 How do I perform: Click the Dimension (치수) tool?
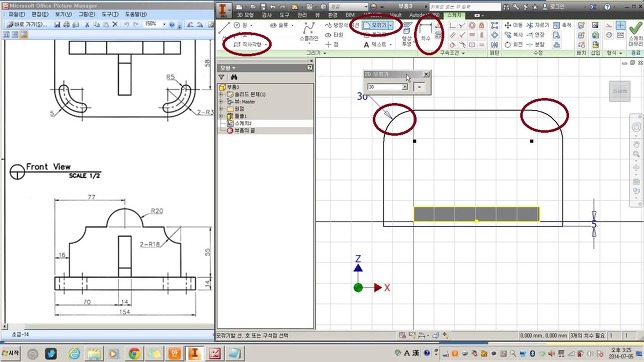(426, 32)
